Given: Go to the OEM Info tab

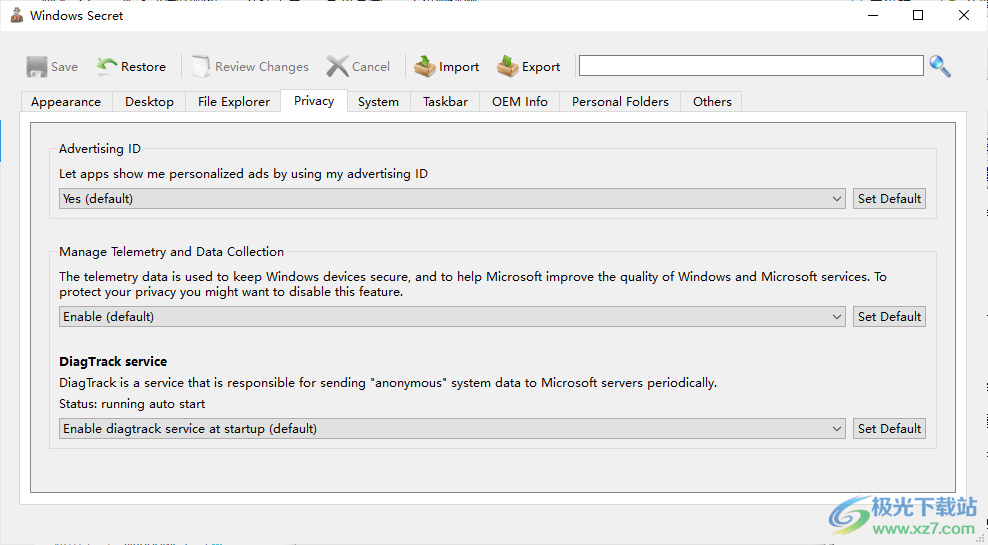Looking at the screenshot, I should (520, 102).
